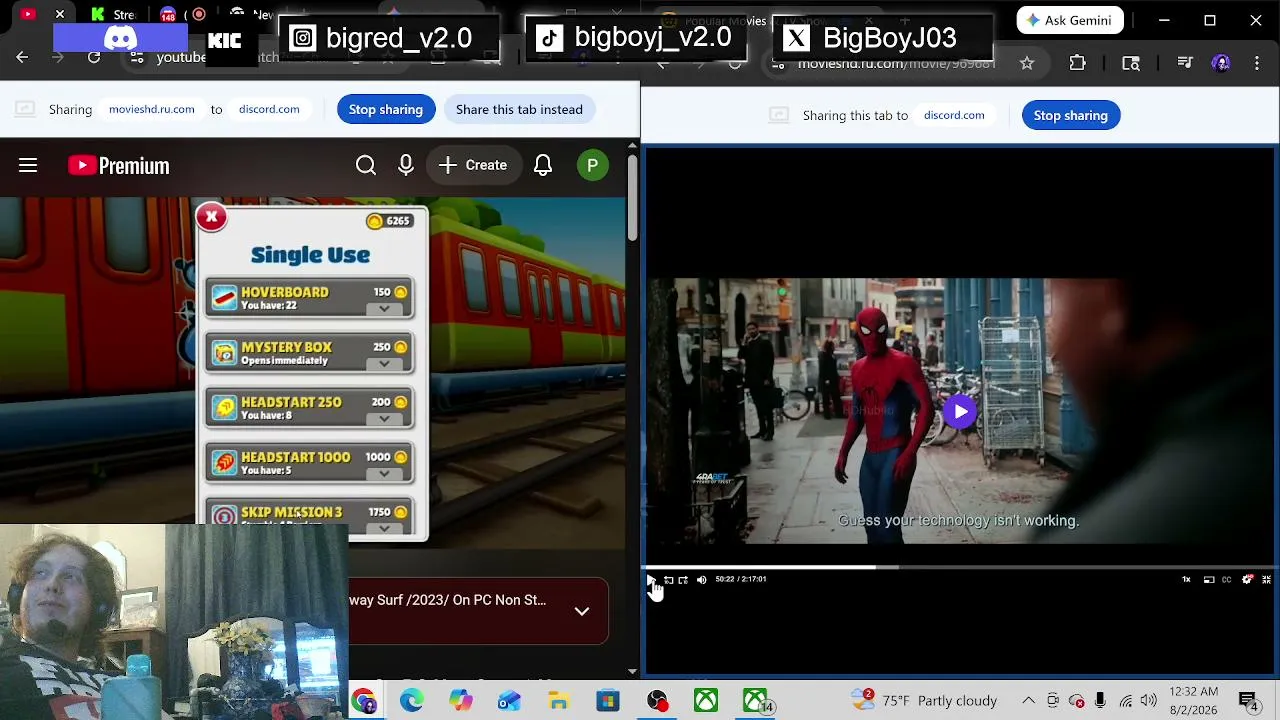Viewport: 1280px width, 720px height.
Task: Open movie player settings gear
Action: coord(1247,579)
